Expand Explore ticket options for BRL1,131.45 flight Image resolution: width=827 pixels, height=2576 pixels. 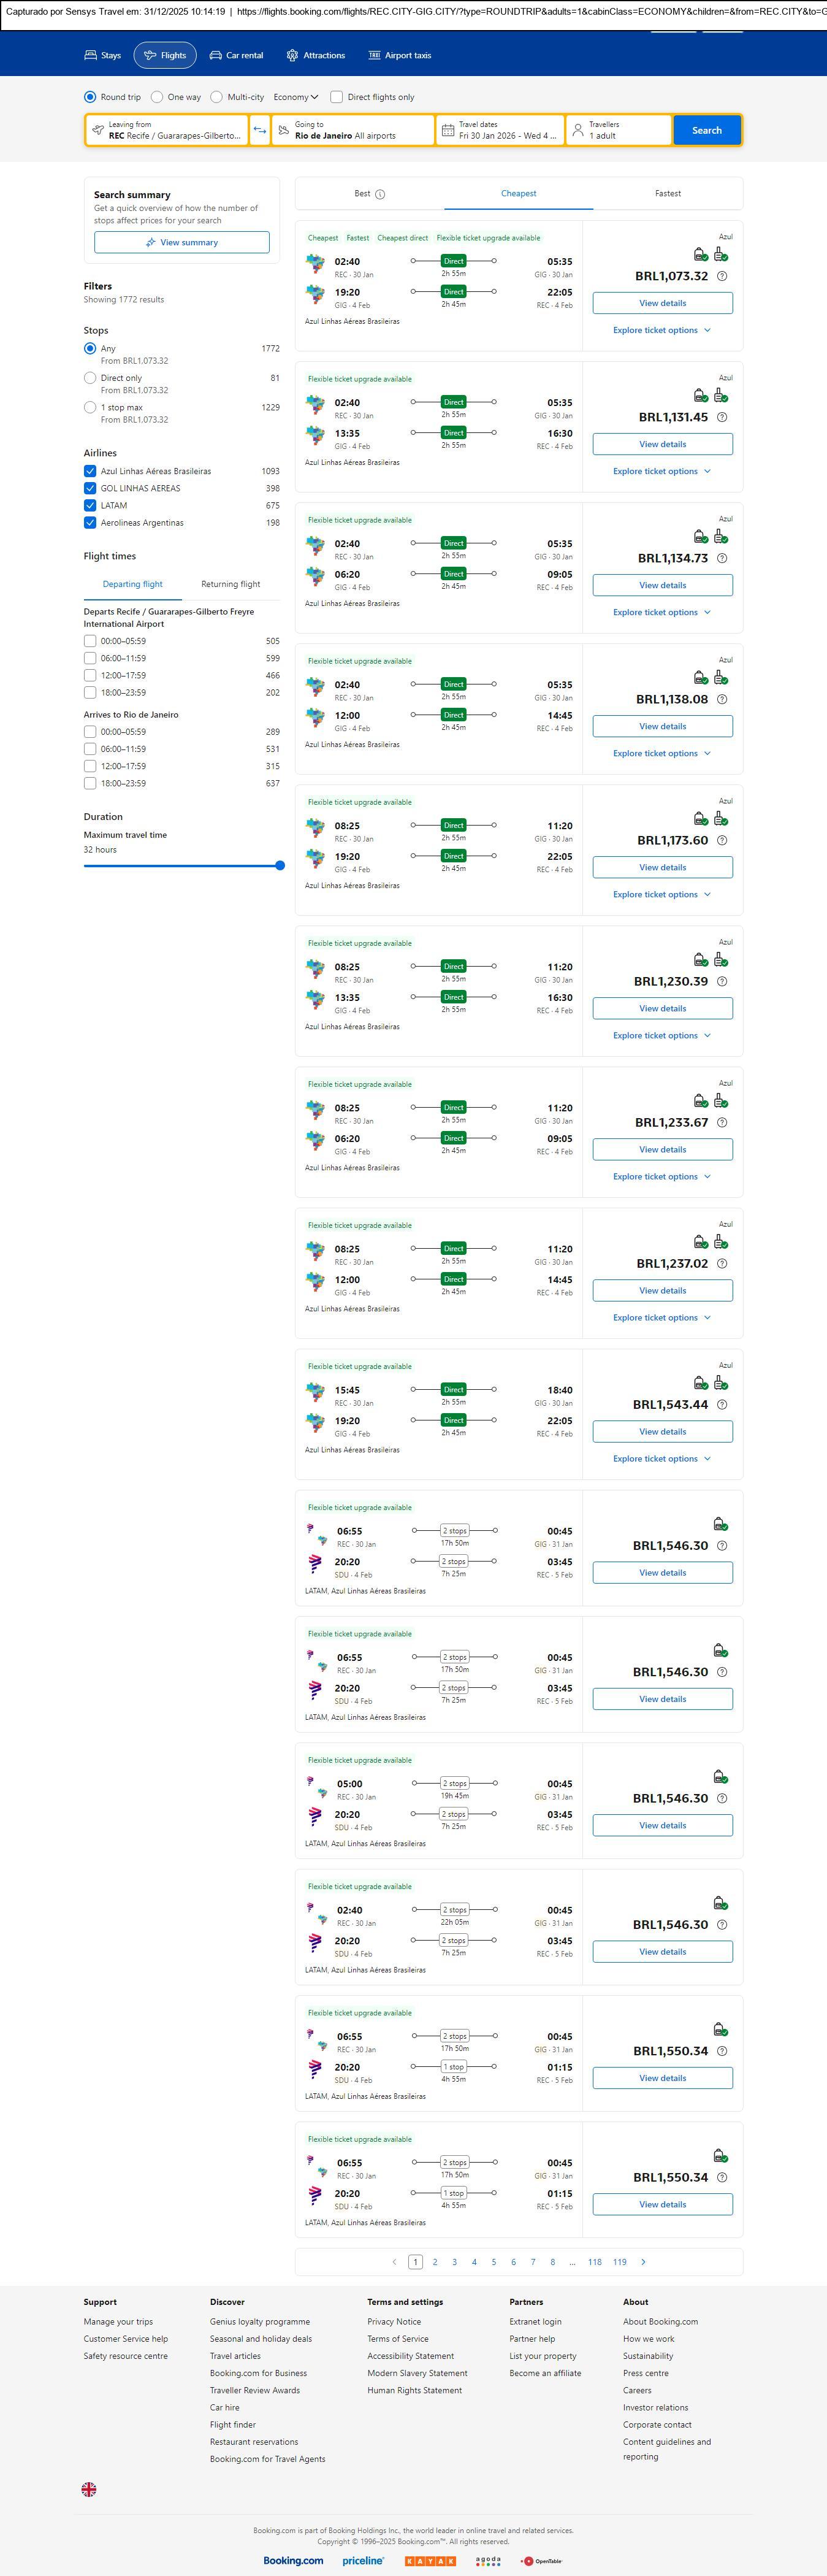point(662,471)
